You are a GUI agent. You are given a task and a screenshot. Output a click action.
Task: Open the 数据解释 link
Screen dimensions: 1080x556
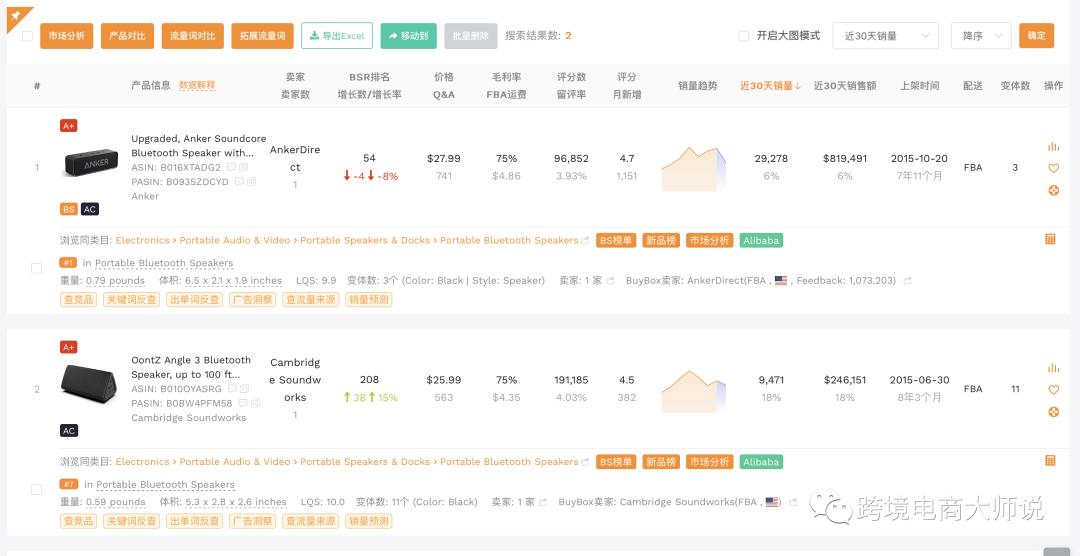tap(197, 85)
